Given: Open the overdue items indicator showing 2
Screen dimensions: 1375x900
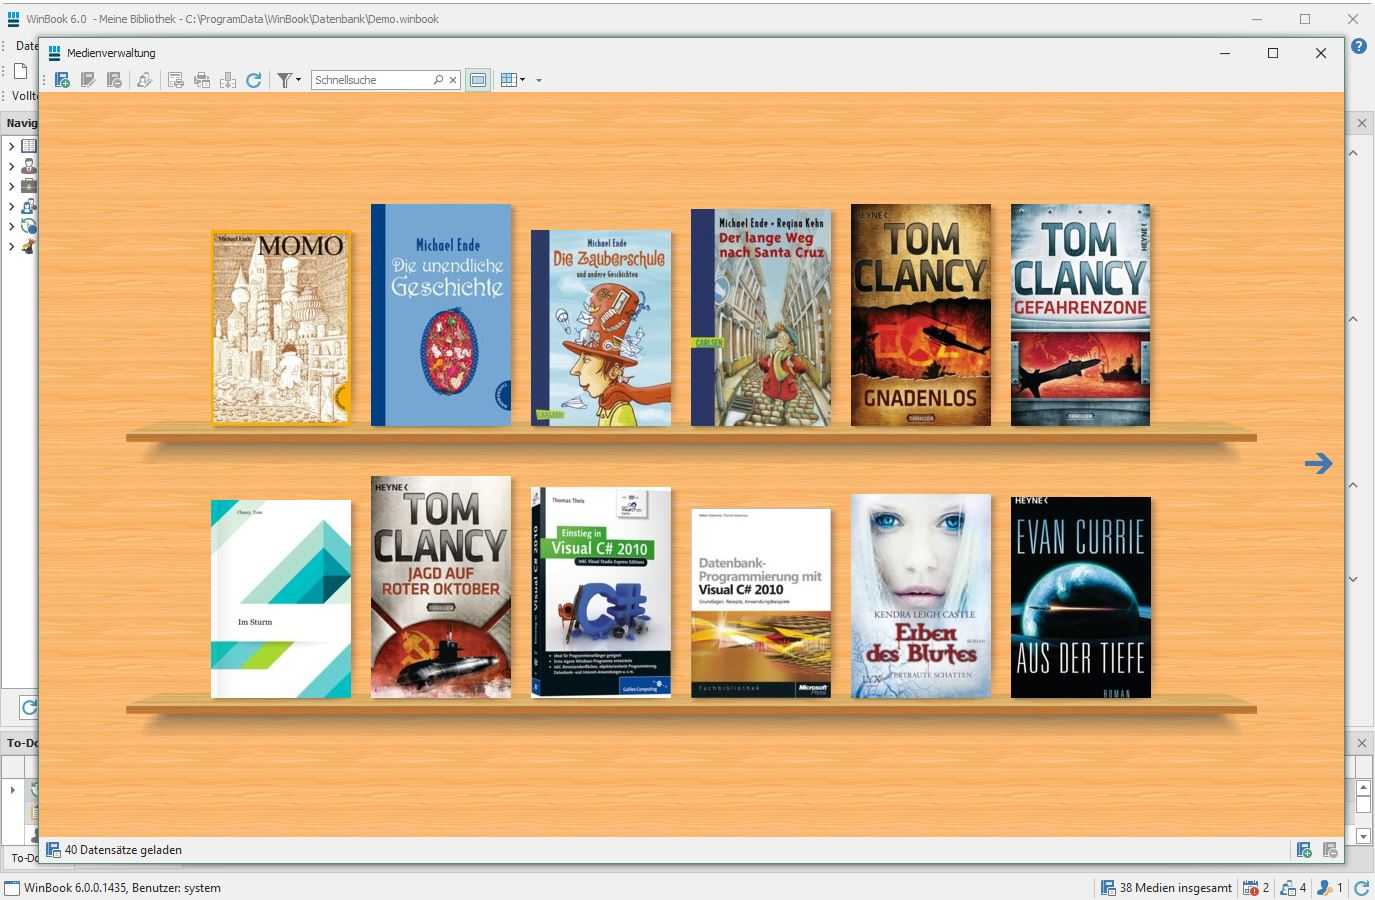Looking at the screenshot, I should click(1253, 887).
